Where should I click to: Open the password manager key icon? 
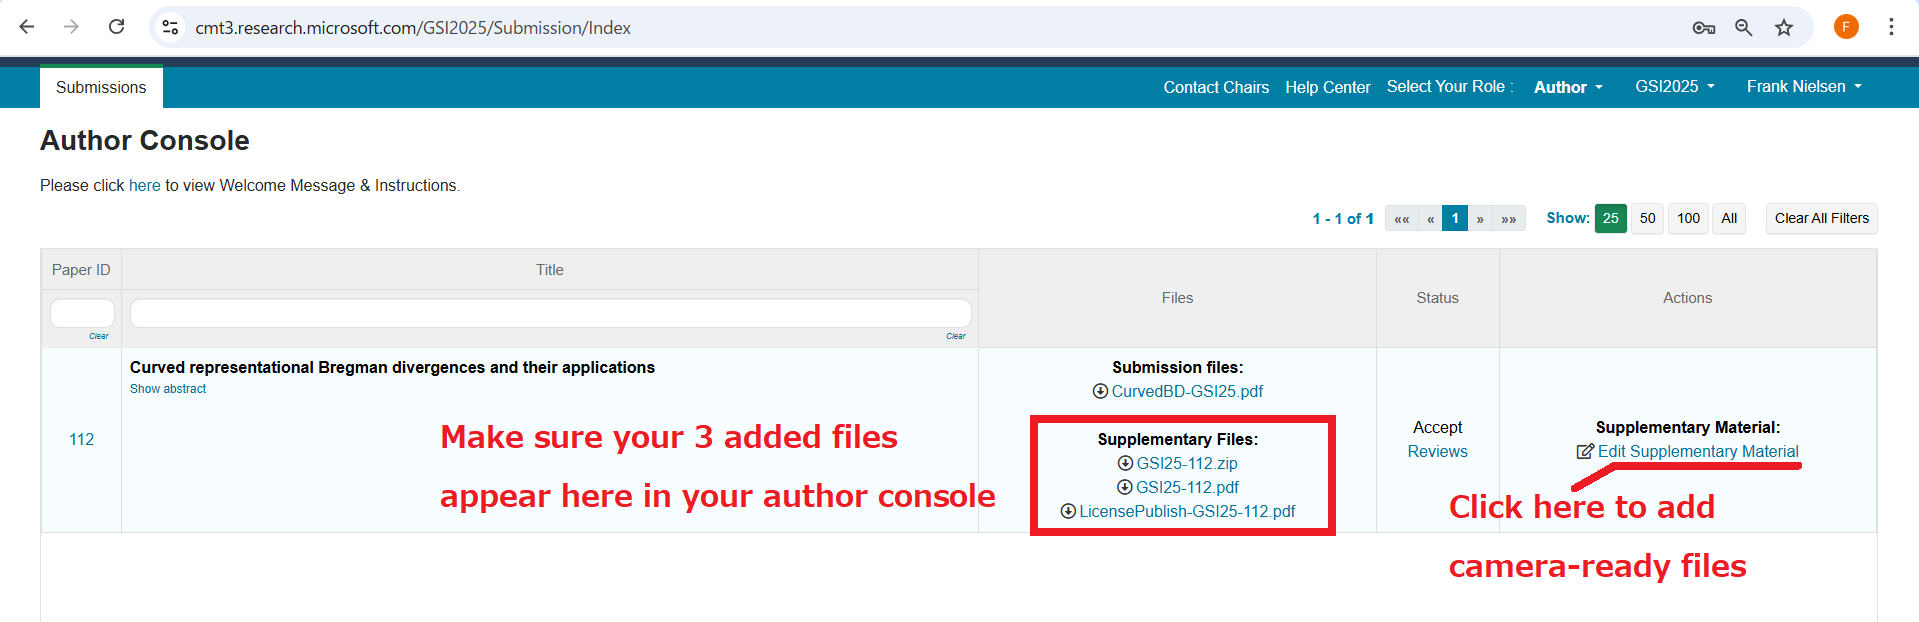[1703, 28]
